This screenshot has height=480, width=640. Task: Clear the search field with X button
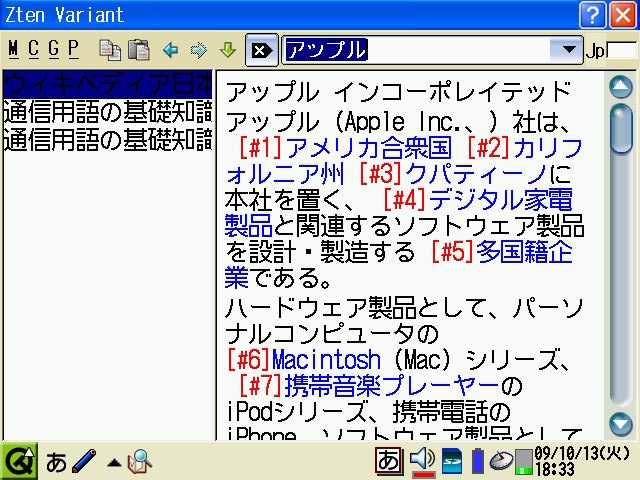pos(262,50)
